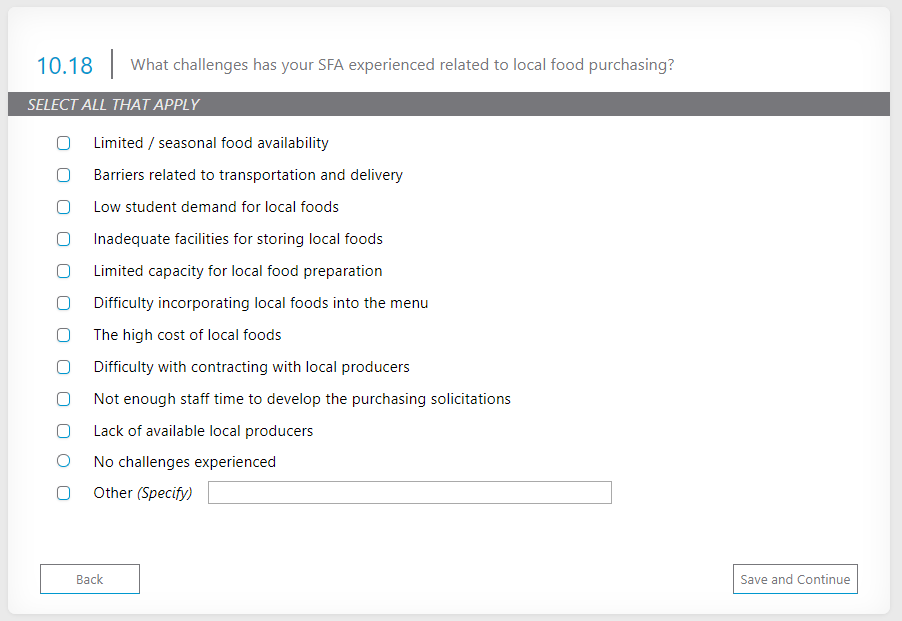Check 'Limited capacity for local food preparation'
Image resolution: width=902 pixels, height=621 pixels.
coord(64,271)
